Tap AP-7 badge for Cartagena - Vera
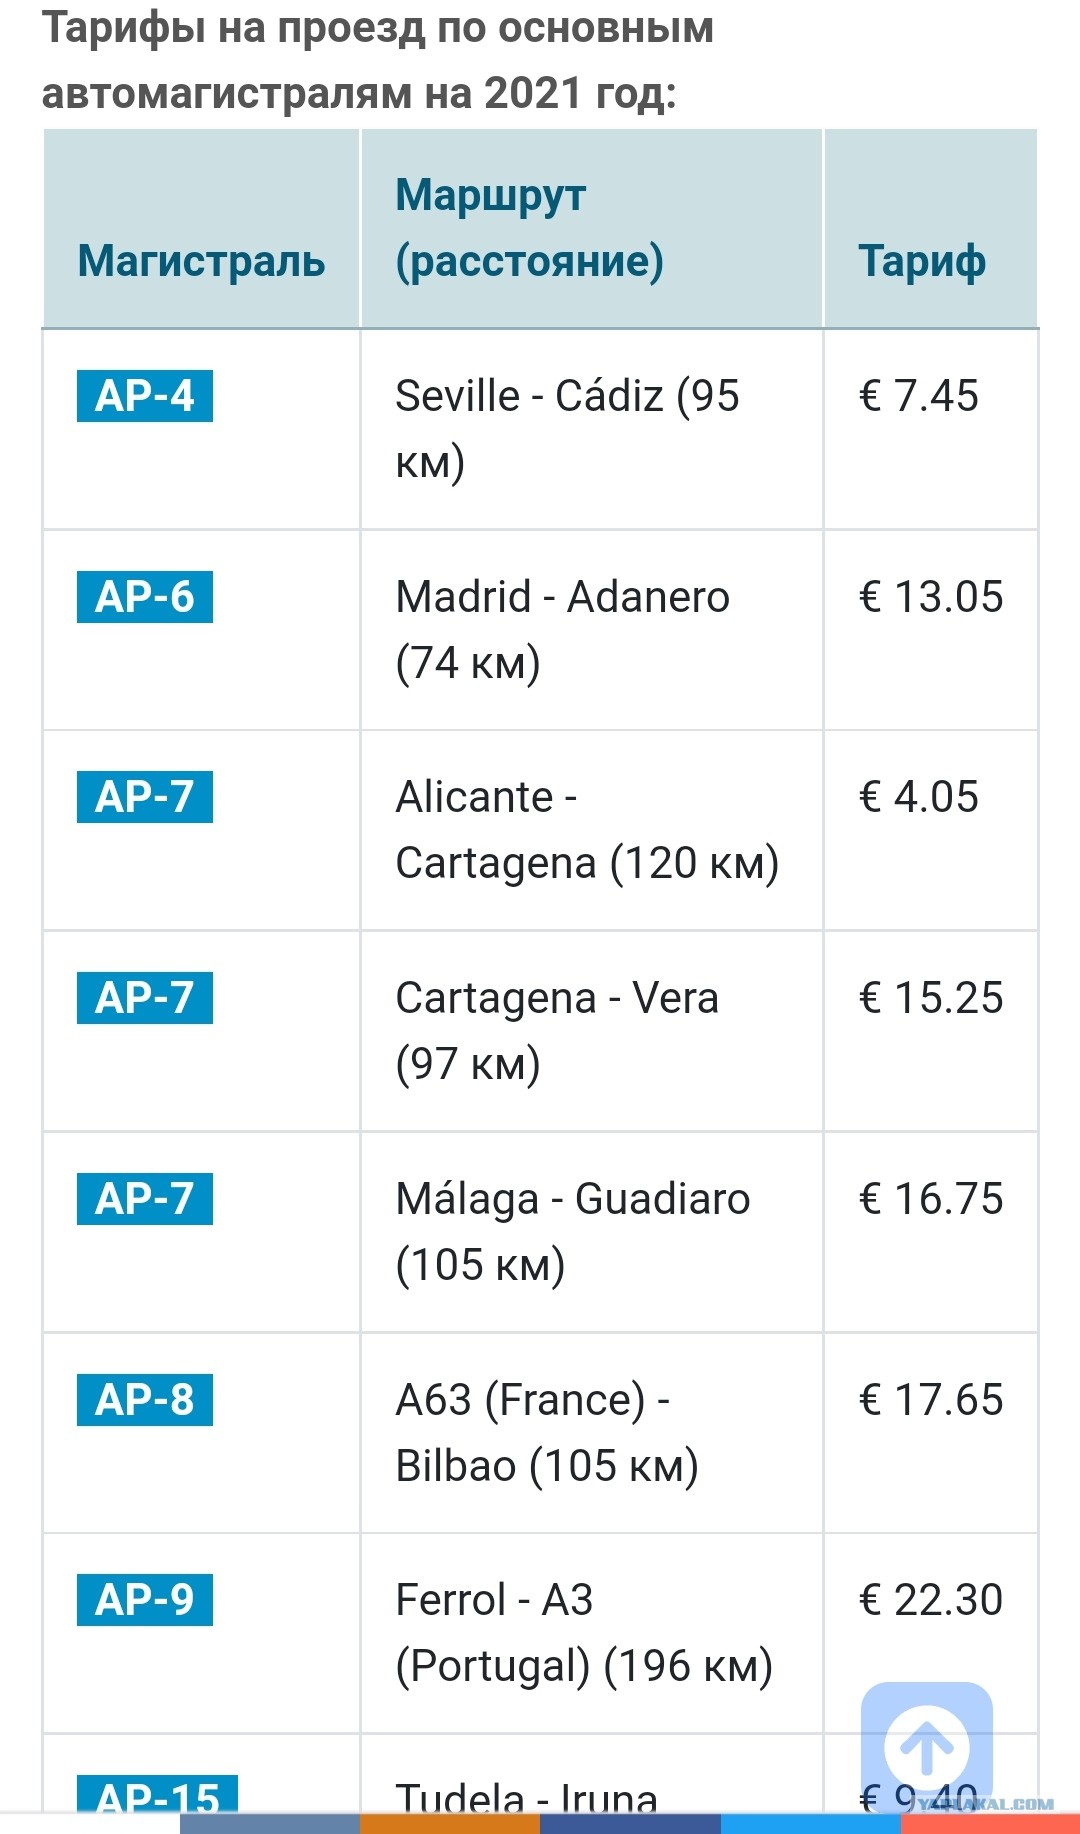This screenshot has height=1834, width=1080. coord(145,998)
